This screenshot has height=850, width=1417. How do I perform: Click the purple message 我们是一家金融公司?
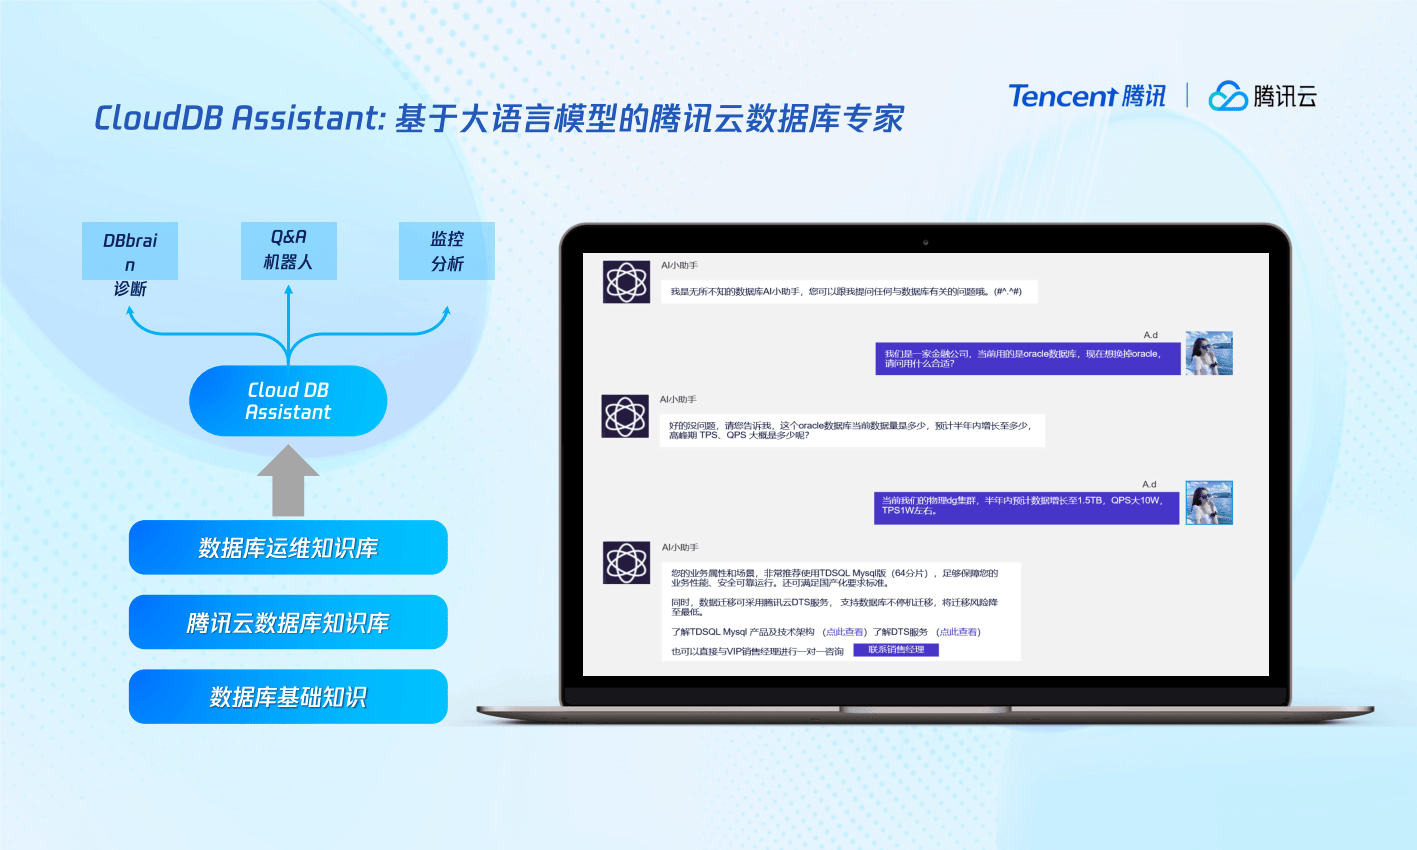click(1028, 359)
